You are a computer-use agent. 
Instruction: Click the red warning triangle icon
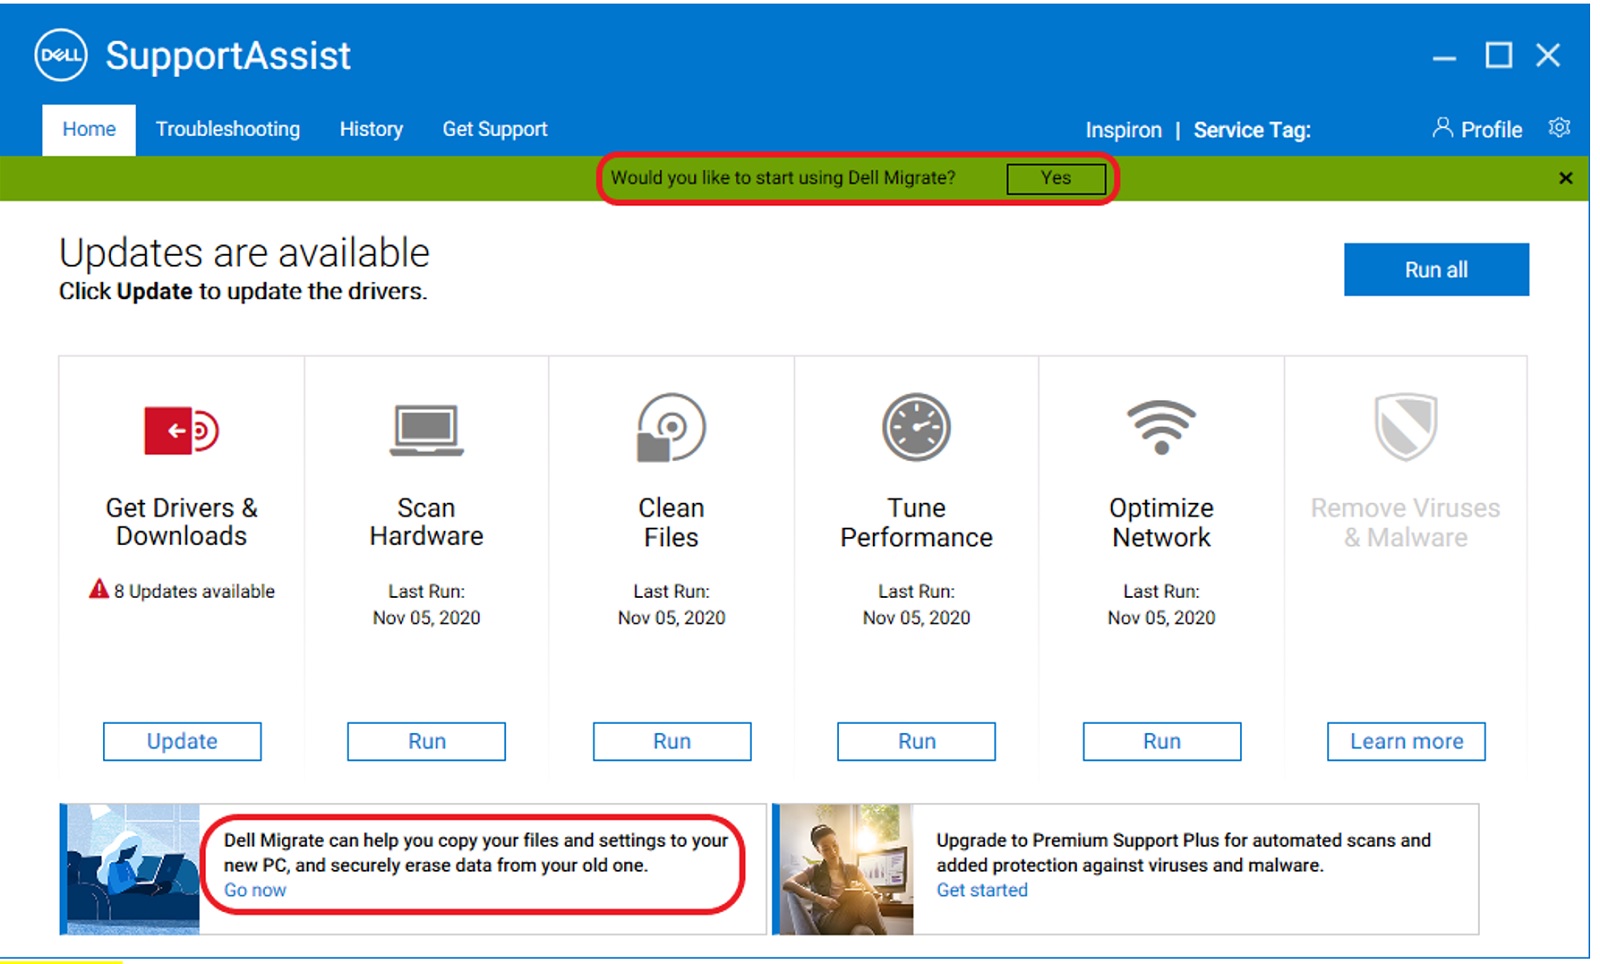[x=99, y=589]
